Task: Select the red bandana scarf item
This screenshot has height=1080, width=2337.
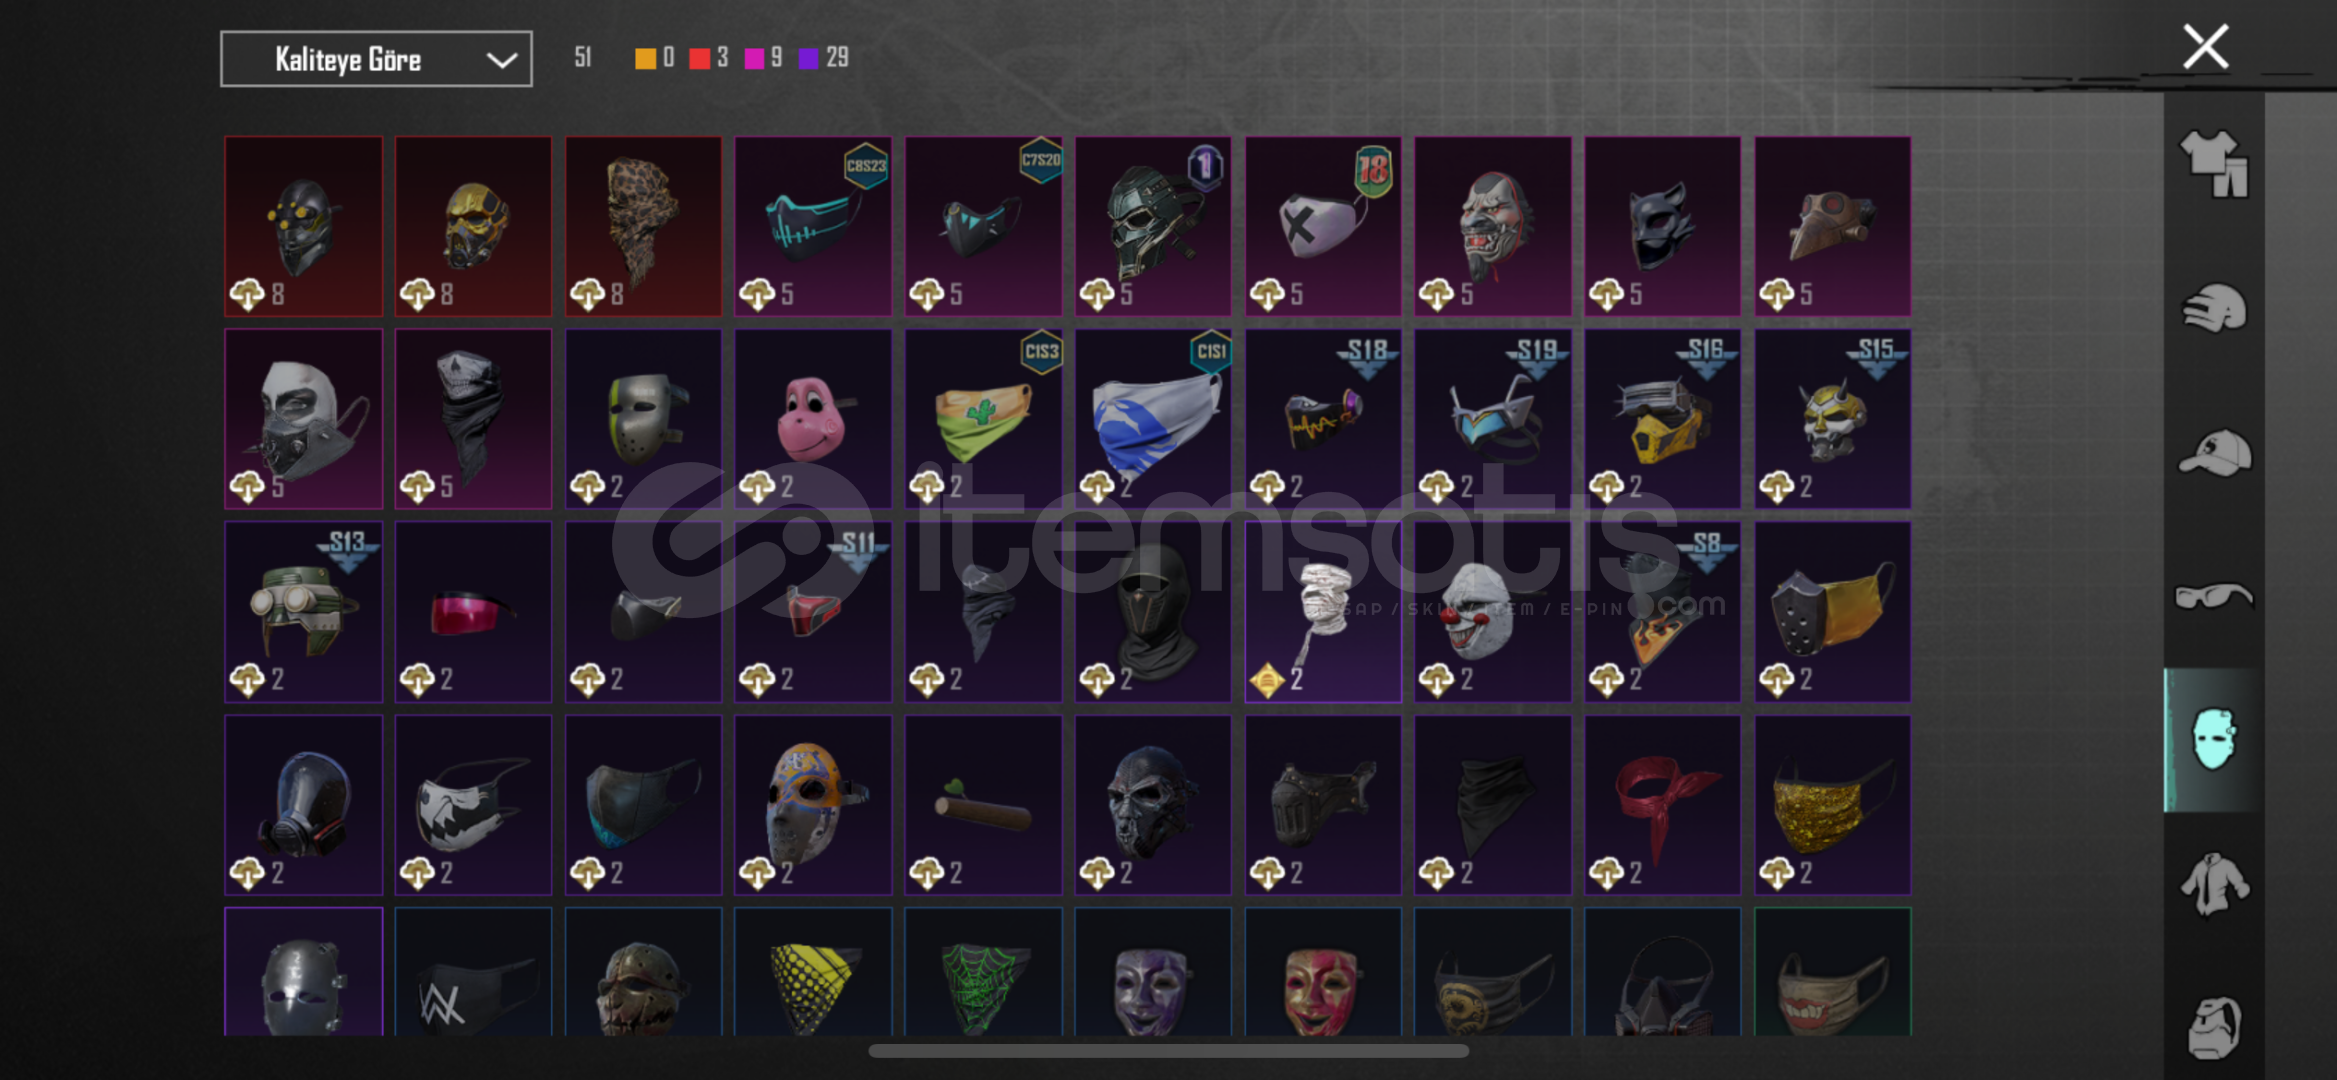Action: [1662, 804]
